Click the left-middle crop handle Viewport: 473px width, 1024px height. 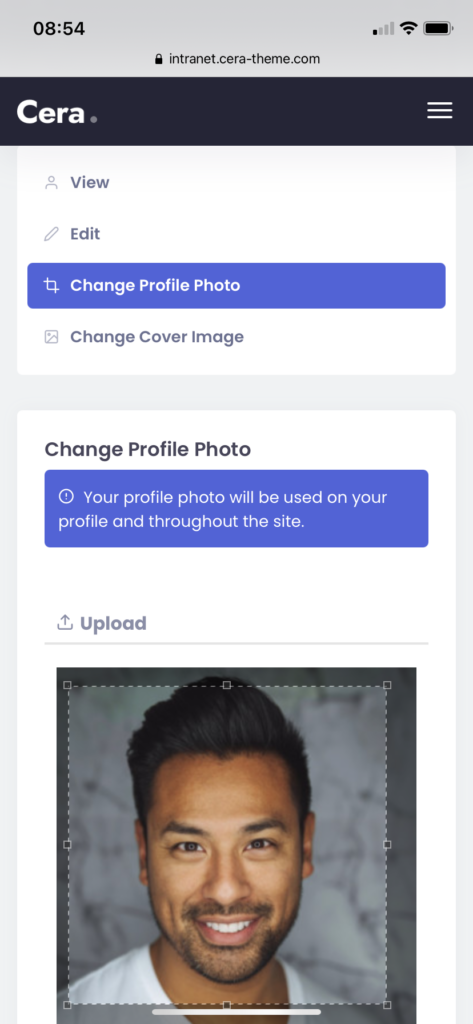pos(67,844)
